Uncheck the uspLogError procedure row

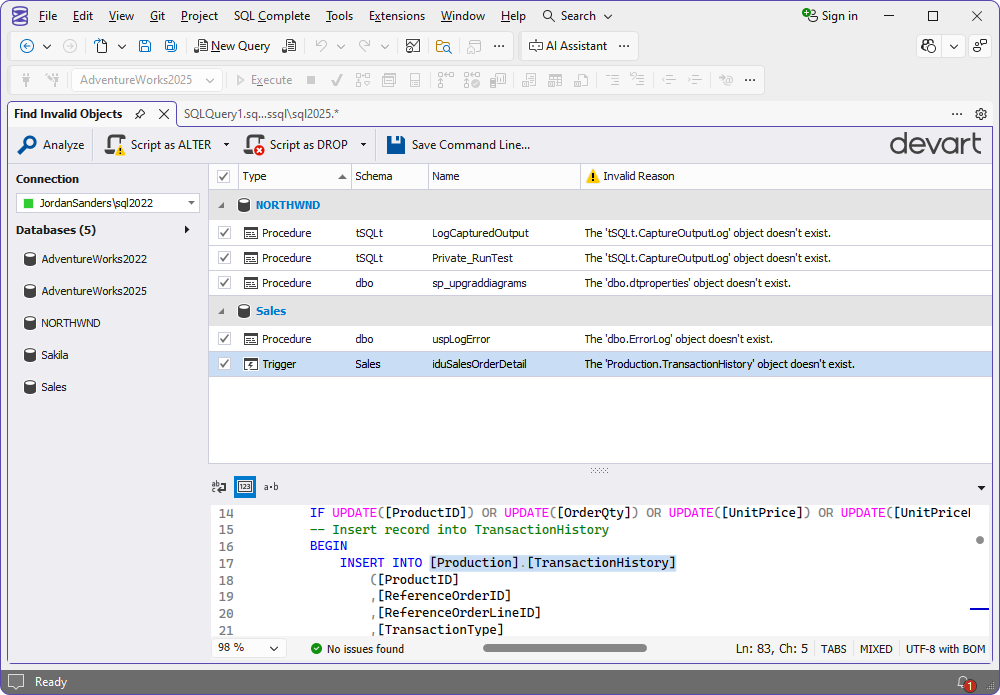coord(224,338)
